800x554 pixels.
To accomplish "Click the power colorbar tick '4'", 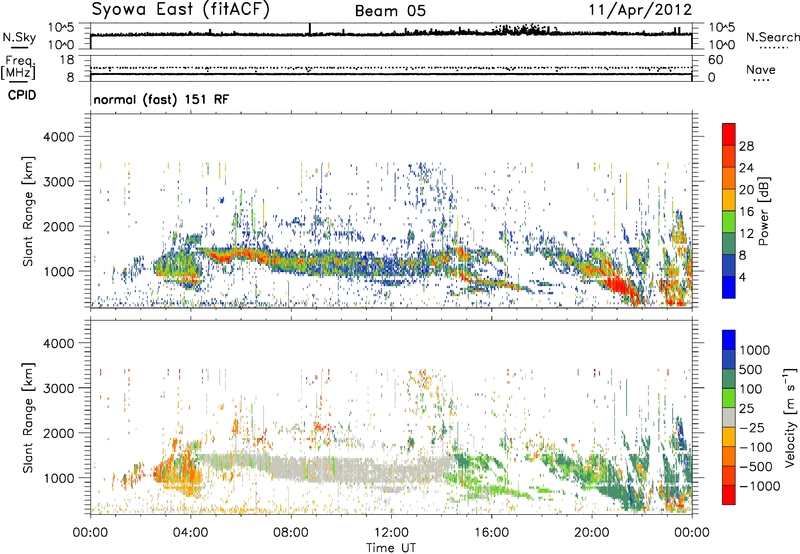I will [x=742, y=278].
